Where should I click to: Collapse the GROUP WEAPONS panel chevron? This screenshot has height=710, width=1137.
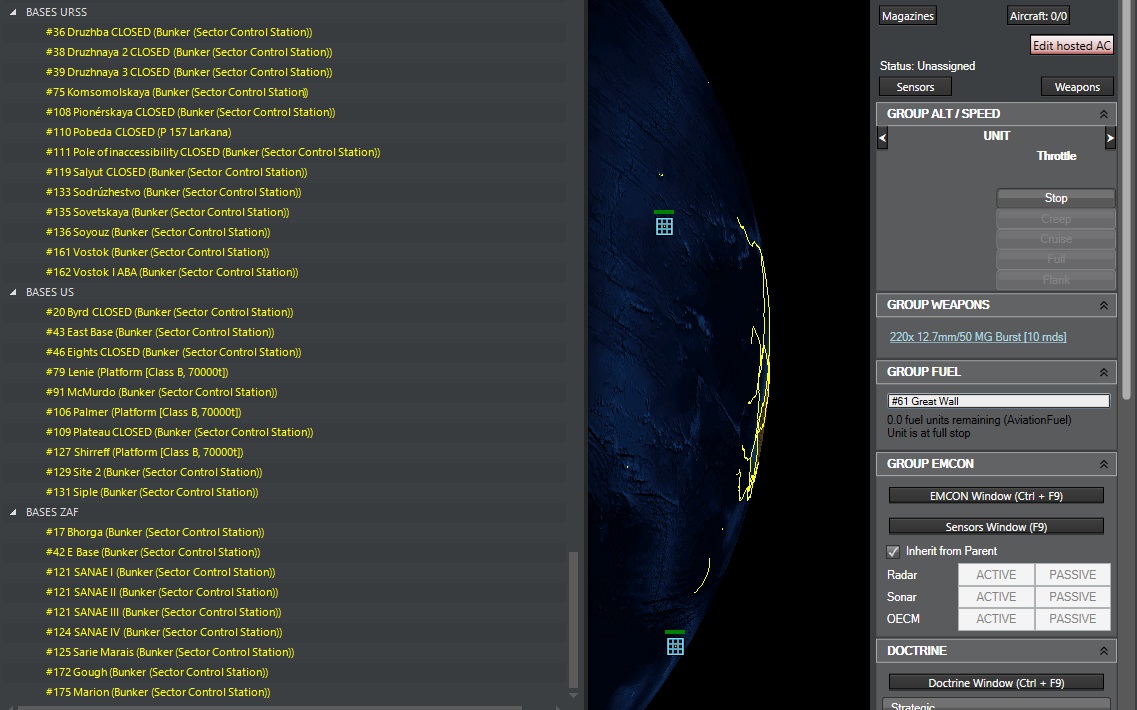point(1103,305)
